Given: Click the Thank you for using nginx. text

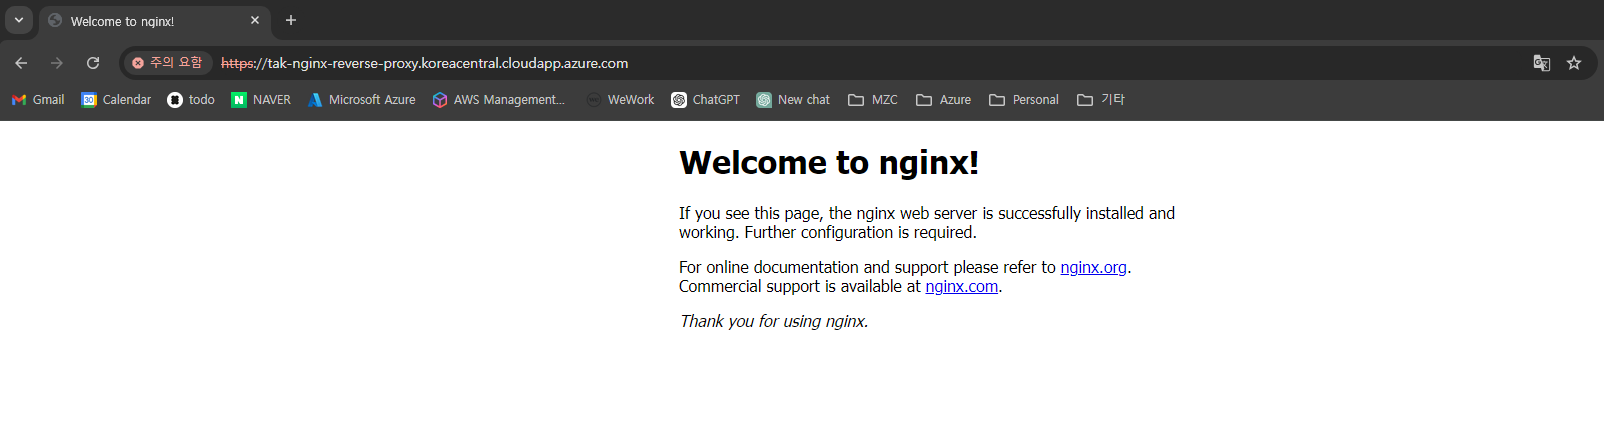Looking at the screenshot, I should 774,321.
